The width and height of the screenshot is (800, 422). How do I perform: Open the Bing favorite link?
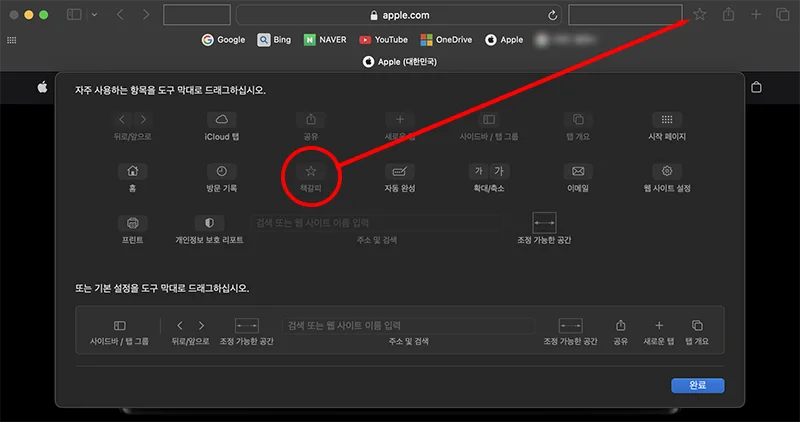[x=274, y=40]
